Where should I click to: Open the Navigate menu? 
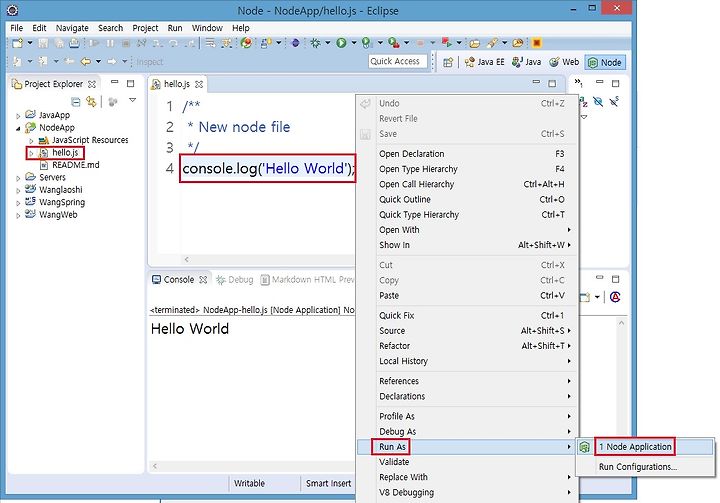point(72,28)
